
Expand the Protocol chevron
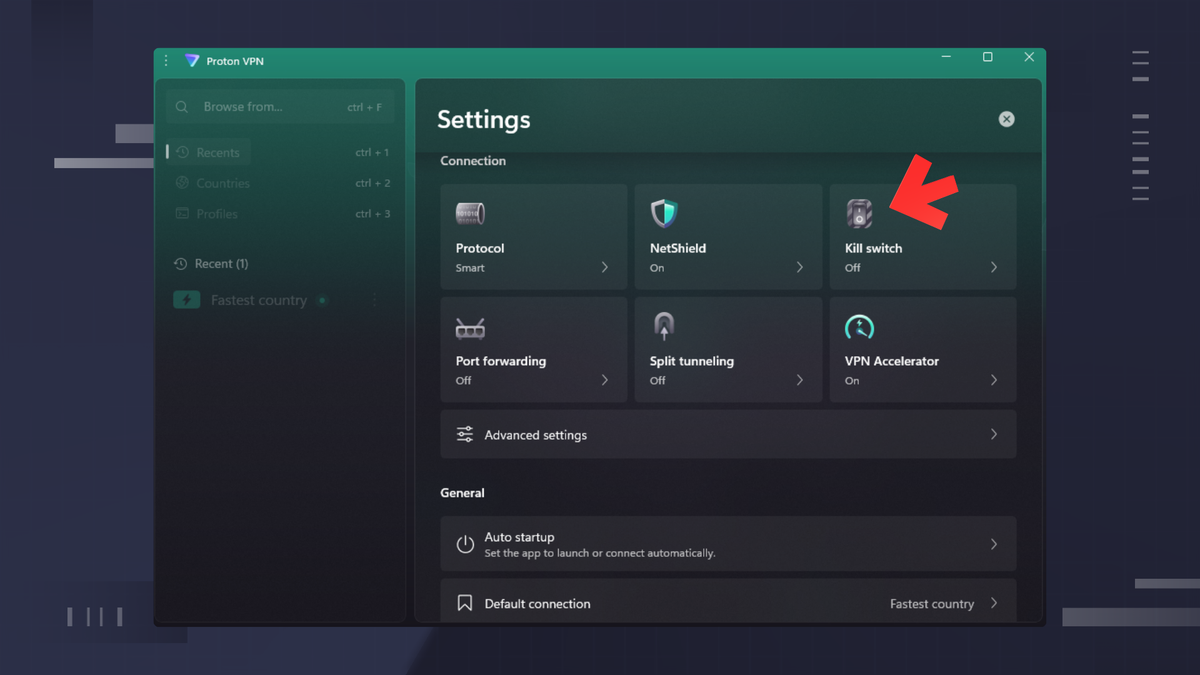point(605,267)
